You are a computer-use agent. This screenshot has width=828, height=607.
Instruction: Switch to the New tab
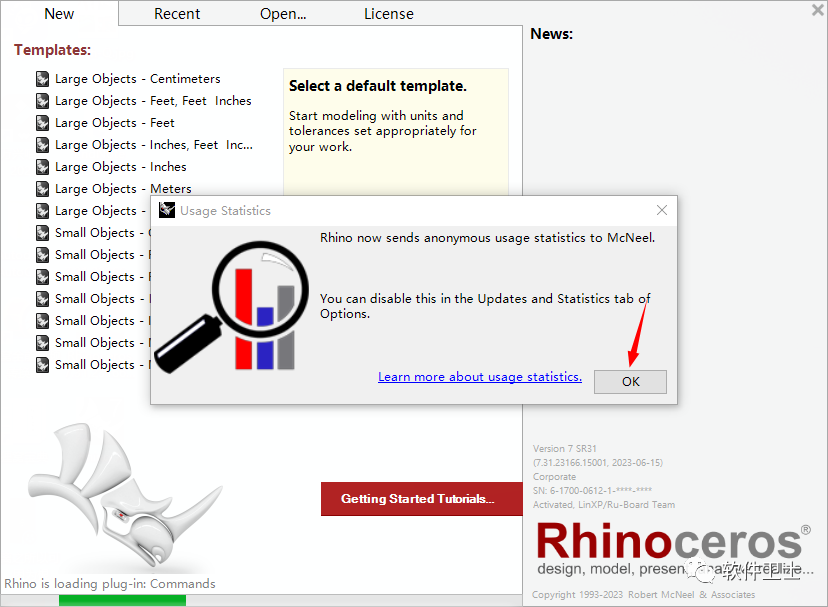click(x=59, y=14)
